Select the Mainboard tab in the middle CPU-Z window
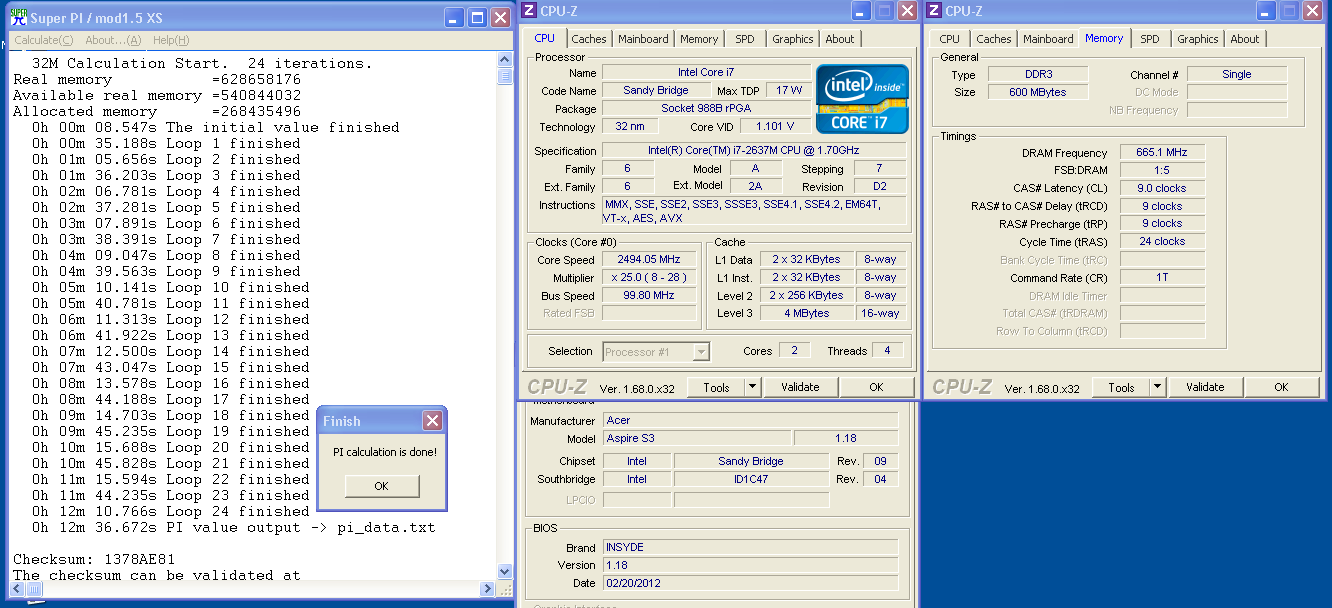This screenshot has width=1332, height=608. pyautogui.click(x=643, y=39)
